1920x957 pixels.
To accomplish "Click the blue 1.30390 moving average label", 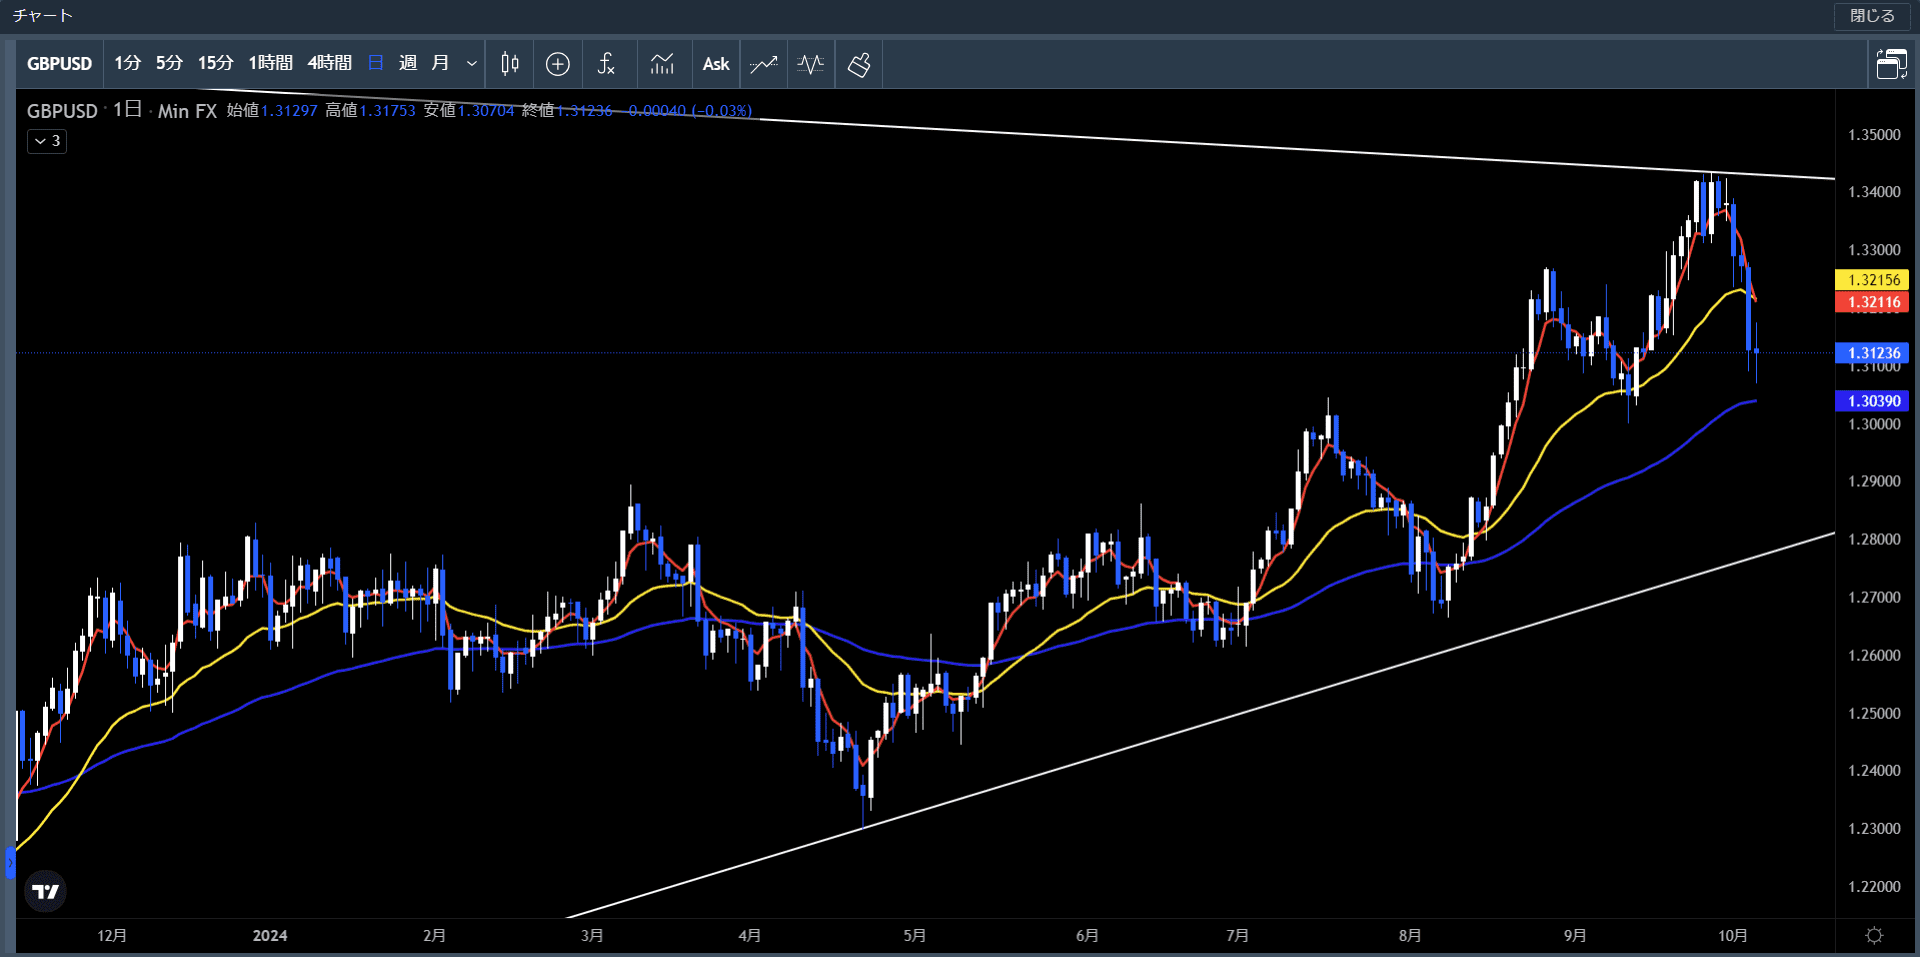I will [1873, 401].
